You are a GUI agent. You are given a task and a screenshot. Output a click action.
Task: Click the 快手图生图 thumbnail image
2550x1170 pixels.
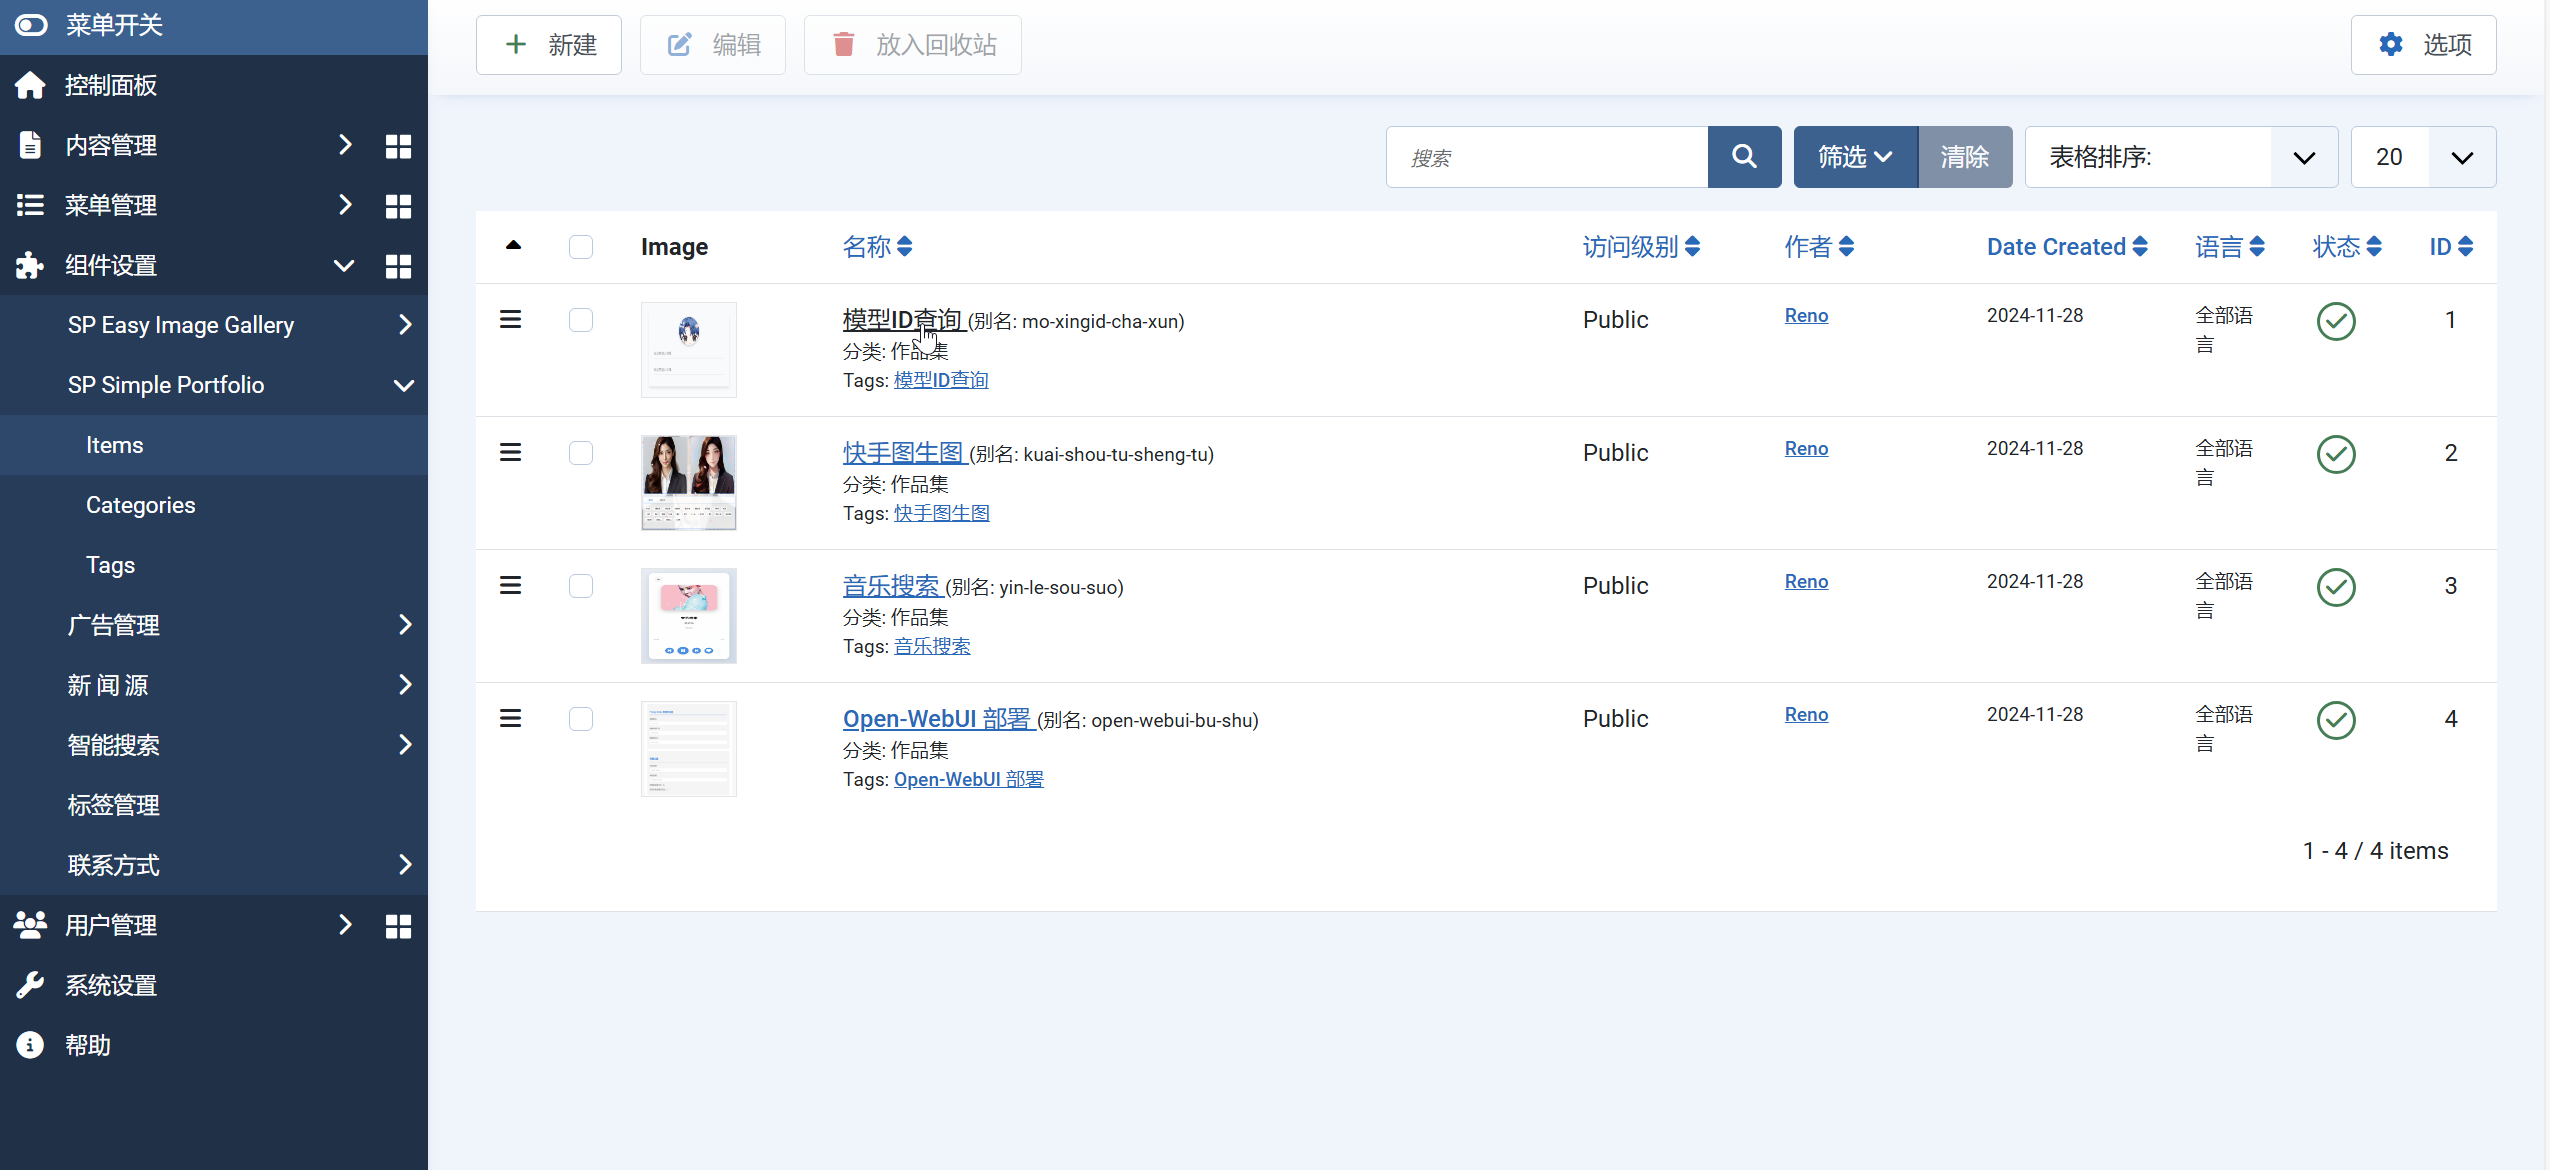688,483
